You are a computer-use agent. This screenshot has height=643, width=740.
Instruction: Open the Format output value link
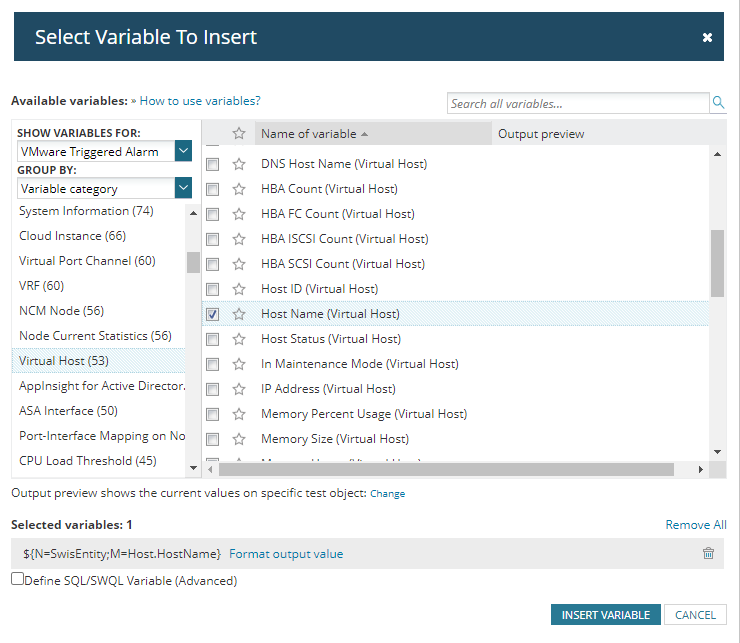286,554
